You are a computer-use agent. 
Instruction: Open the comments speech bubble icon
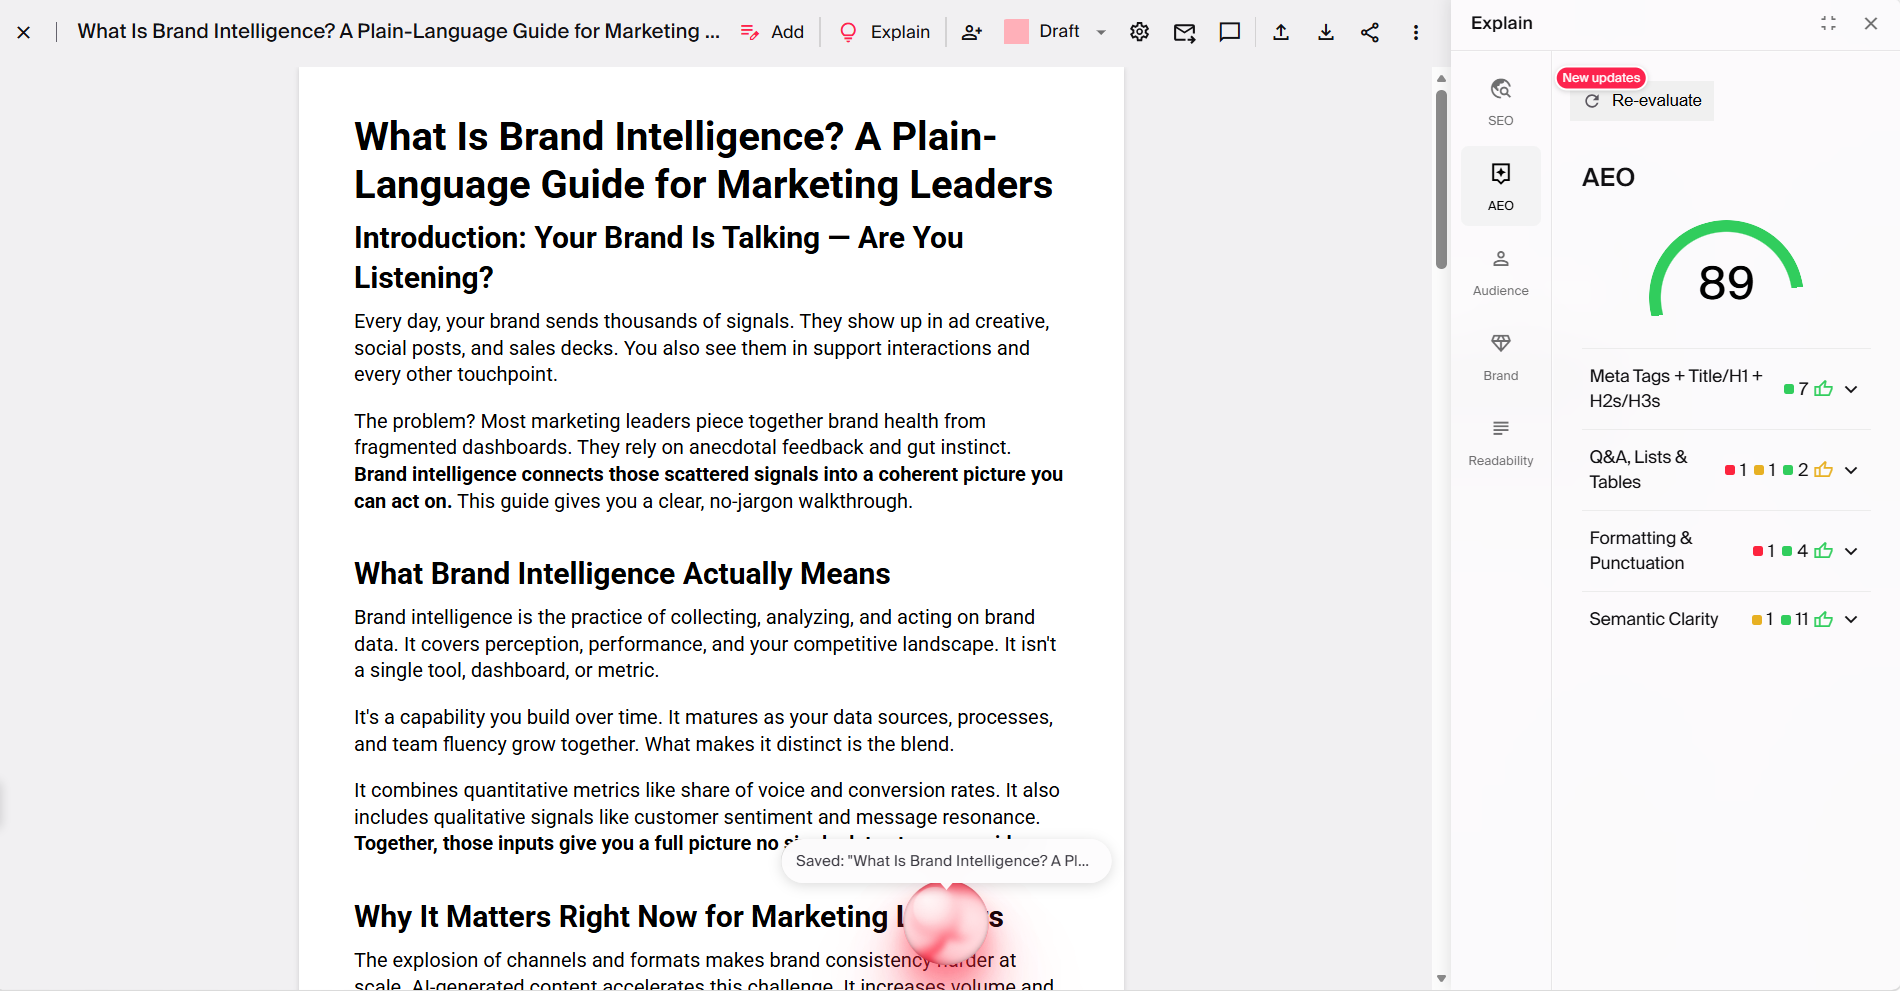click(x=1230, y=32)
